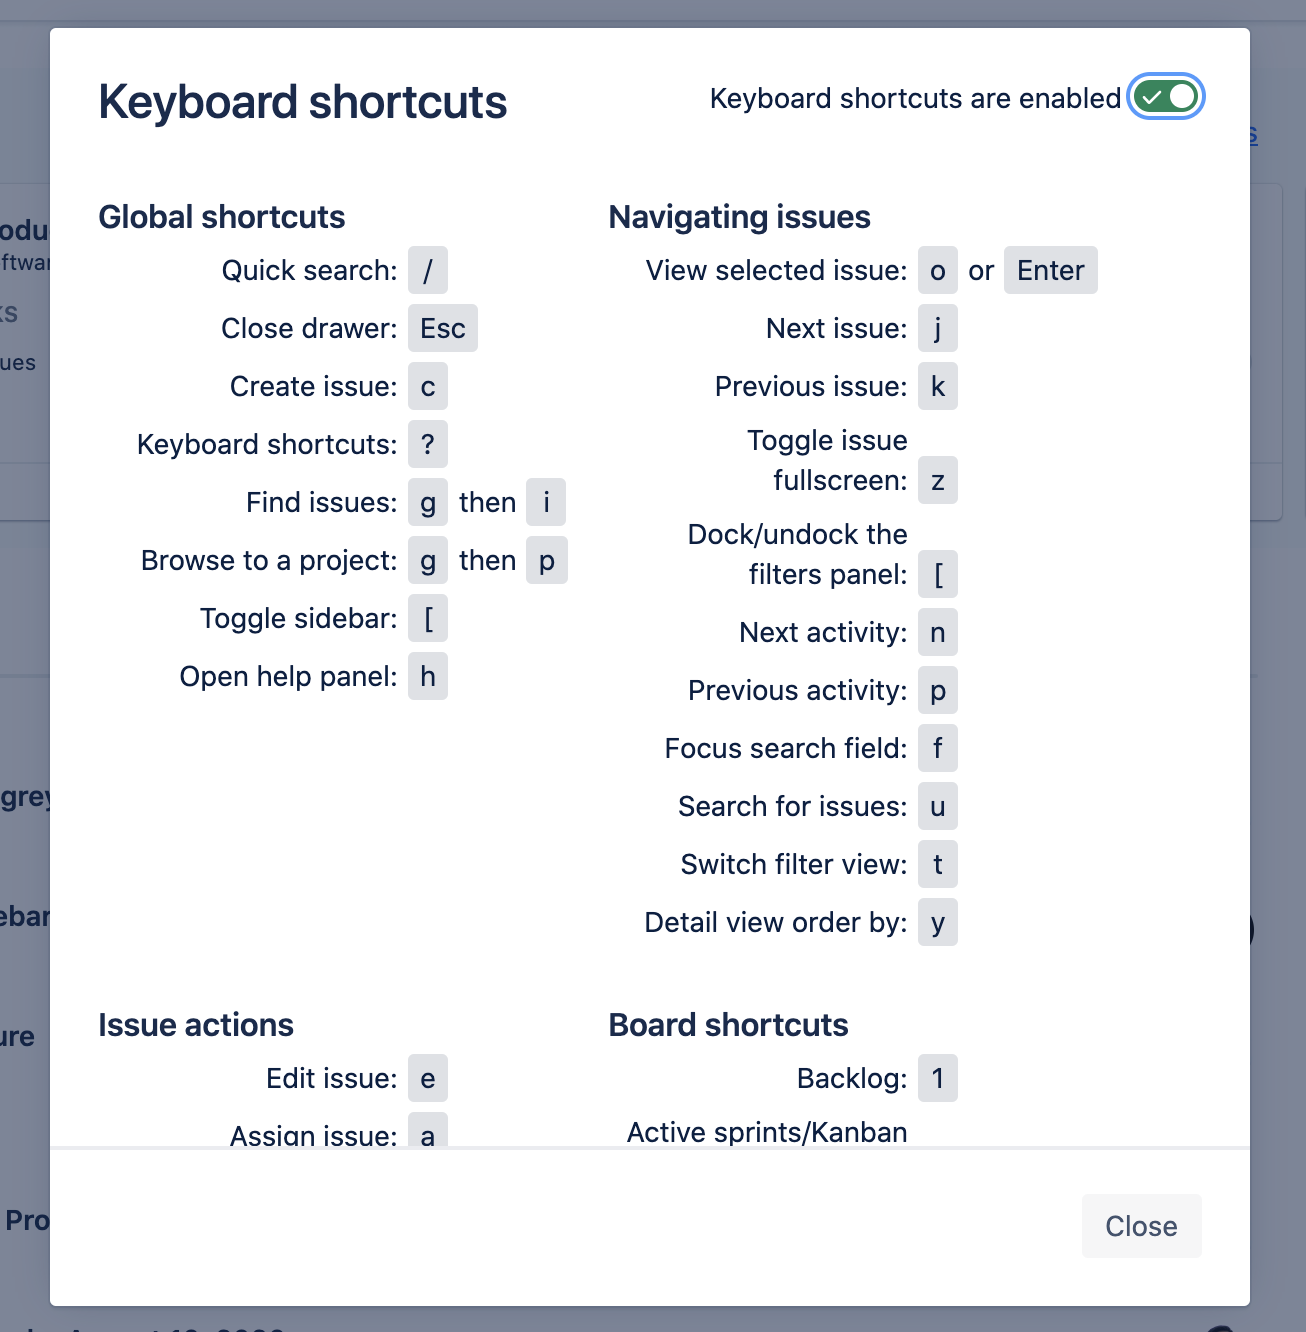
Task: Disable the keyboard shortcuts toggle
Action: pyautogui.click(x=1165, y=96)
